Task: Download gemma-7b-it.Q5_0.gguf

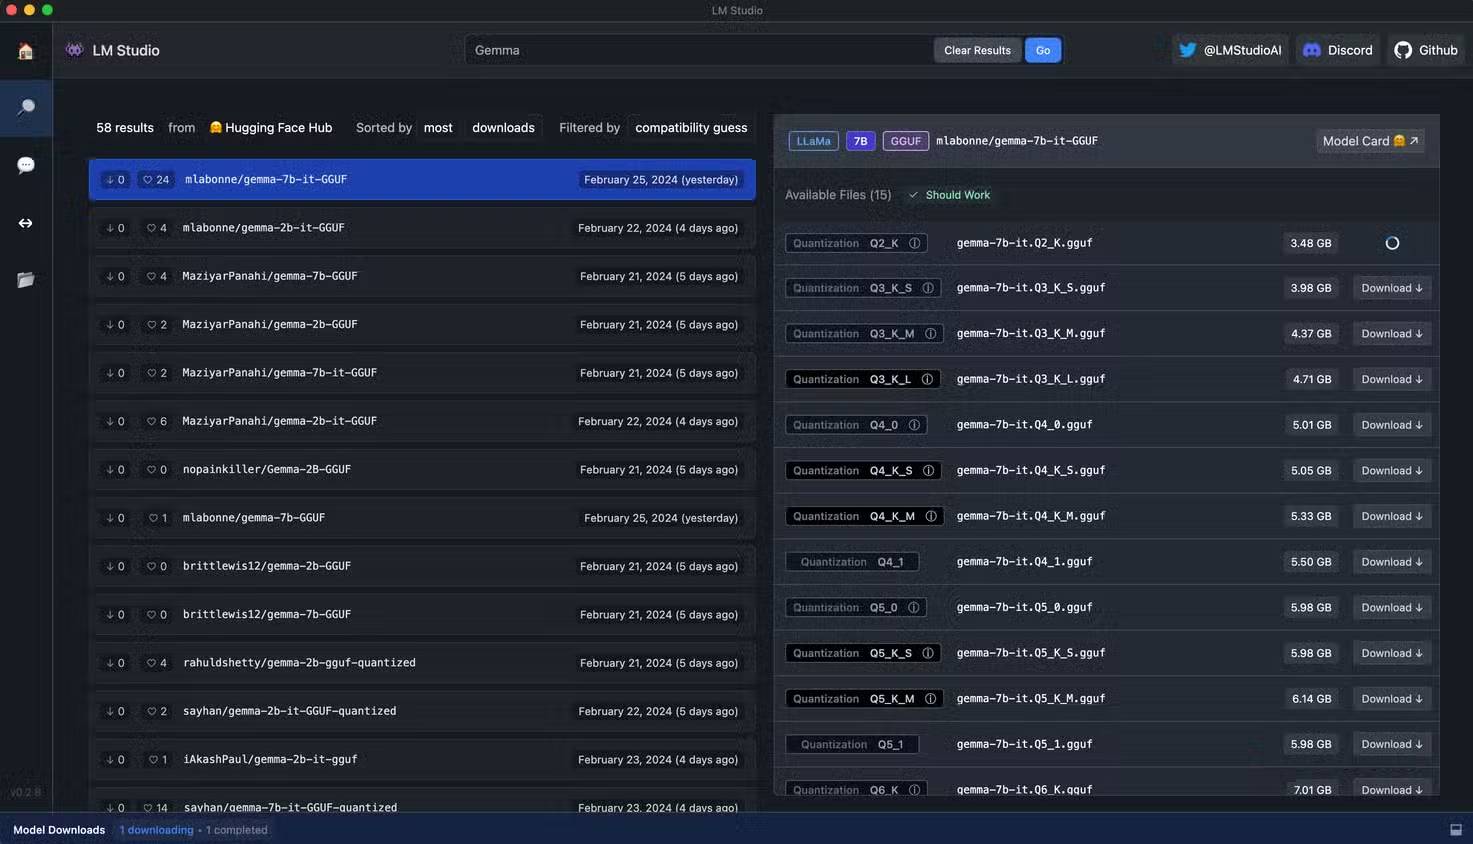Action: pyautogui.click(x=1392, y=608)
